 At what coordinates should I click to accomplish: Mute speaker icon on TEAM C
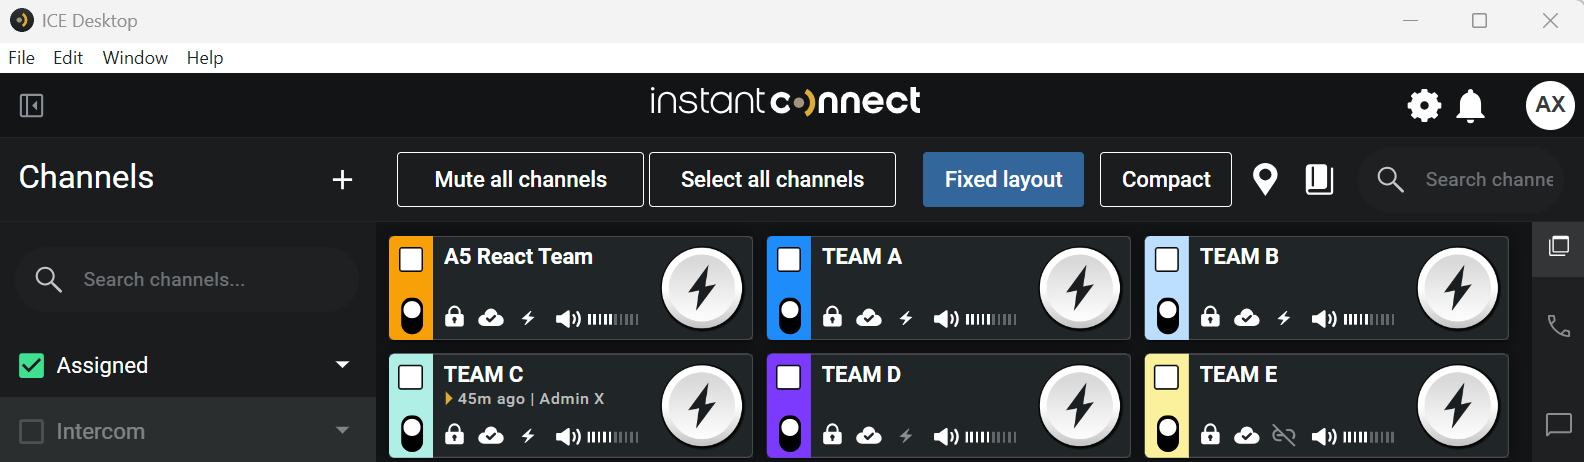(x=568, y=436)
